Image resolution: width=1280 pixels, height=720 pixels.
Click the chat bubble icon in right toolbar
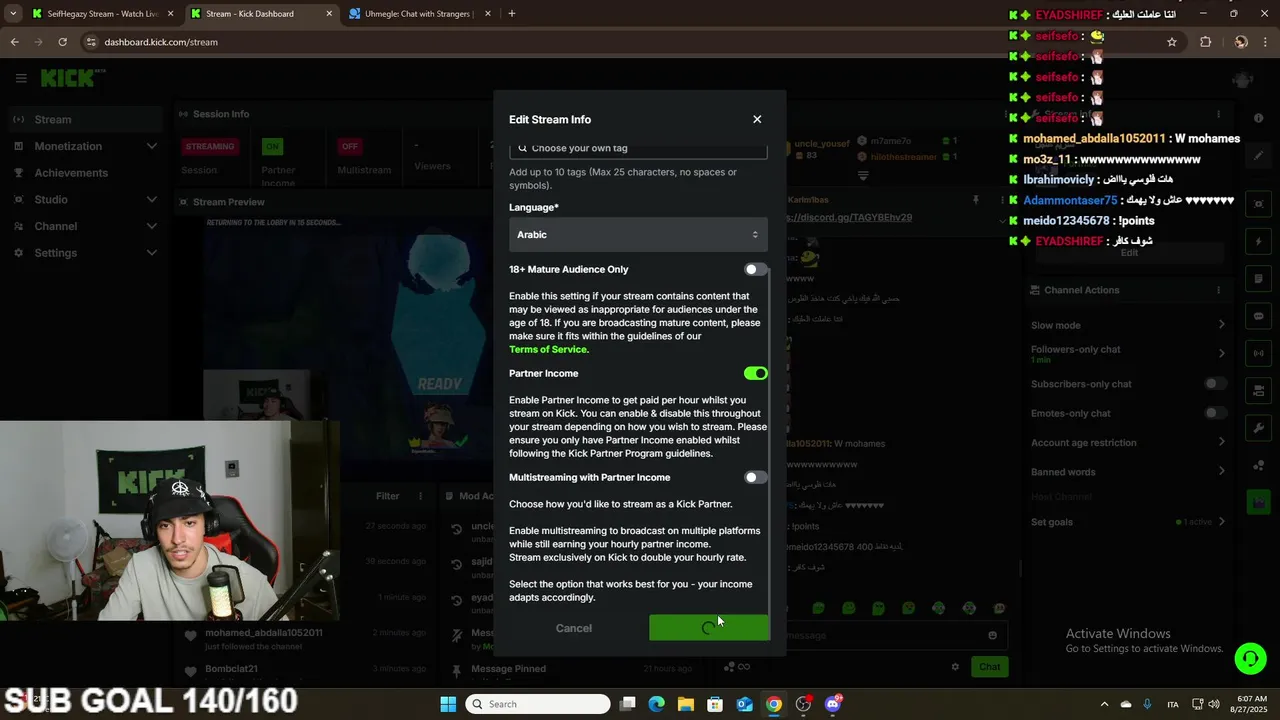coord(1259,316)
